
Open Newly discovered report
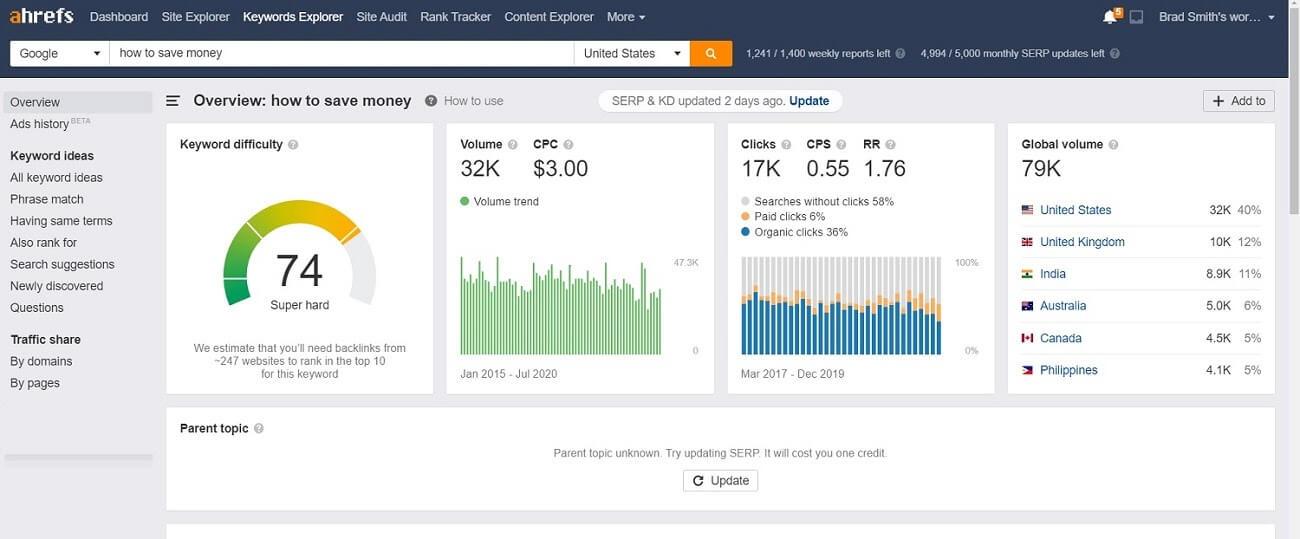(56, 286)
